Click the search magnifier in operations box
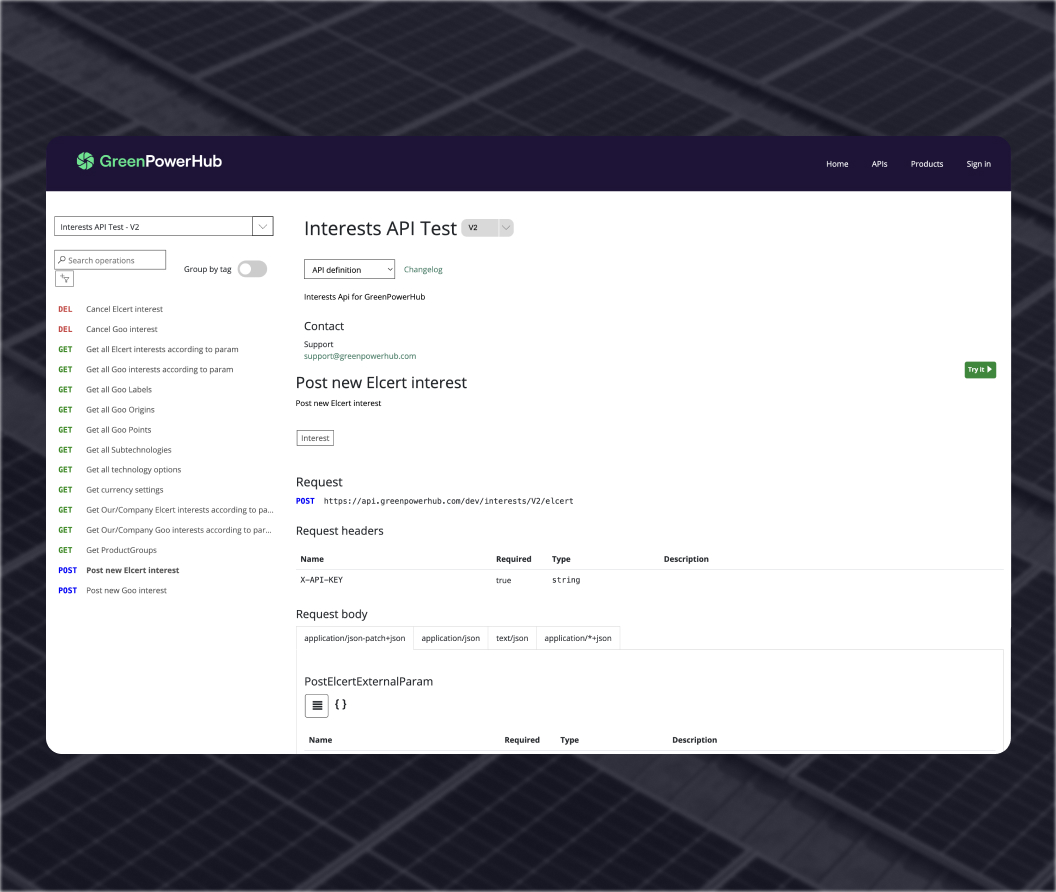 [x=62, y=260]
